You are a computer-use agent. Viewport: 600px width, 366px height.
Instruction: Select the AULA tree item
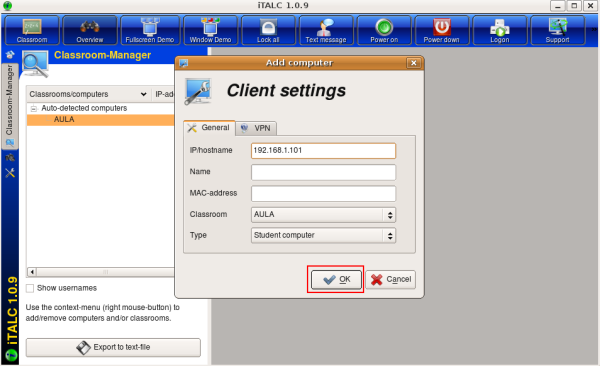pyautogui.click(x=101, y=119)
